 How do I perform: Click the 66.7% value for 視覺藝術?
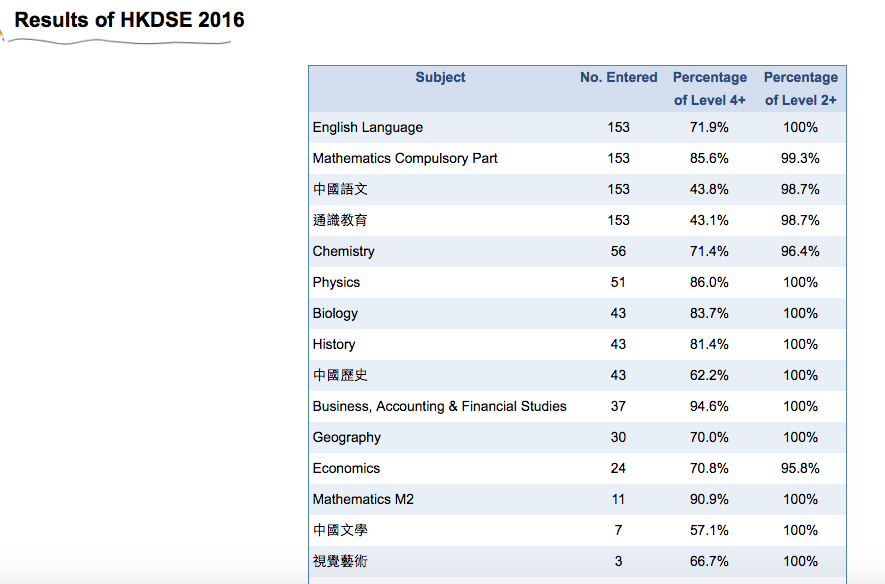pos(709,561)
